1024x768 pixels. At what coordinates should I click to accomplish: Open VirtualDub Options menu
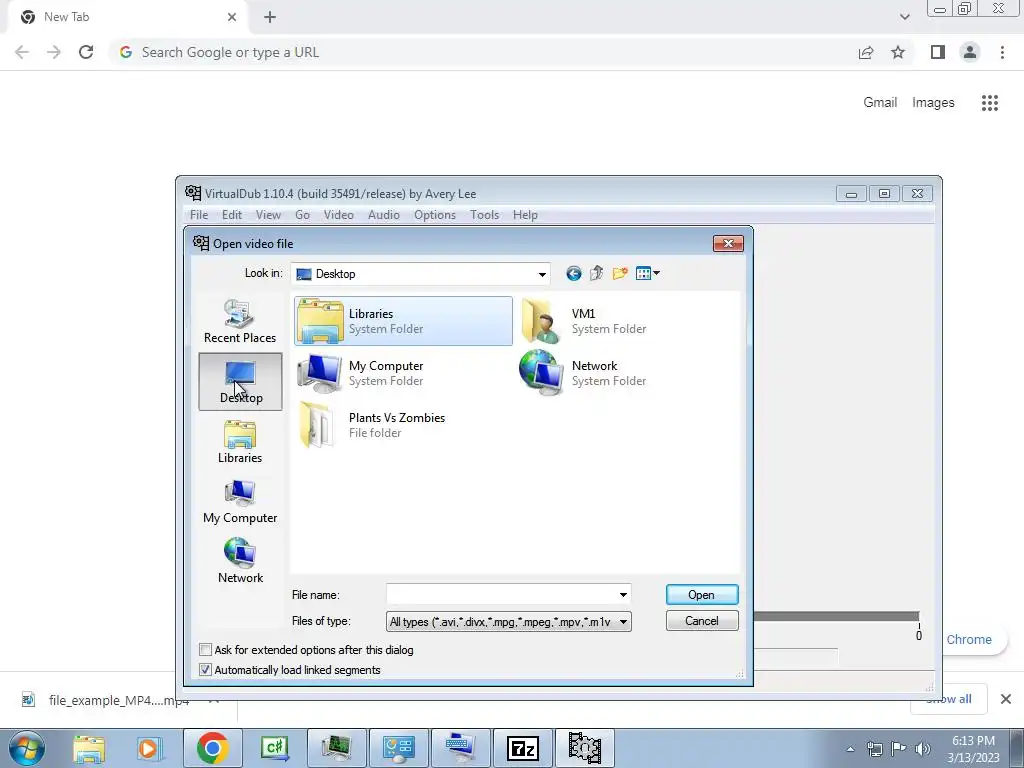click(435, 215)
